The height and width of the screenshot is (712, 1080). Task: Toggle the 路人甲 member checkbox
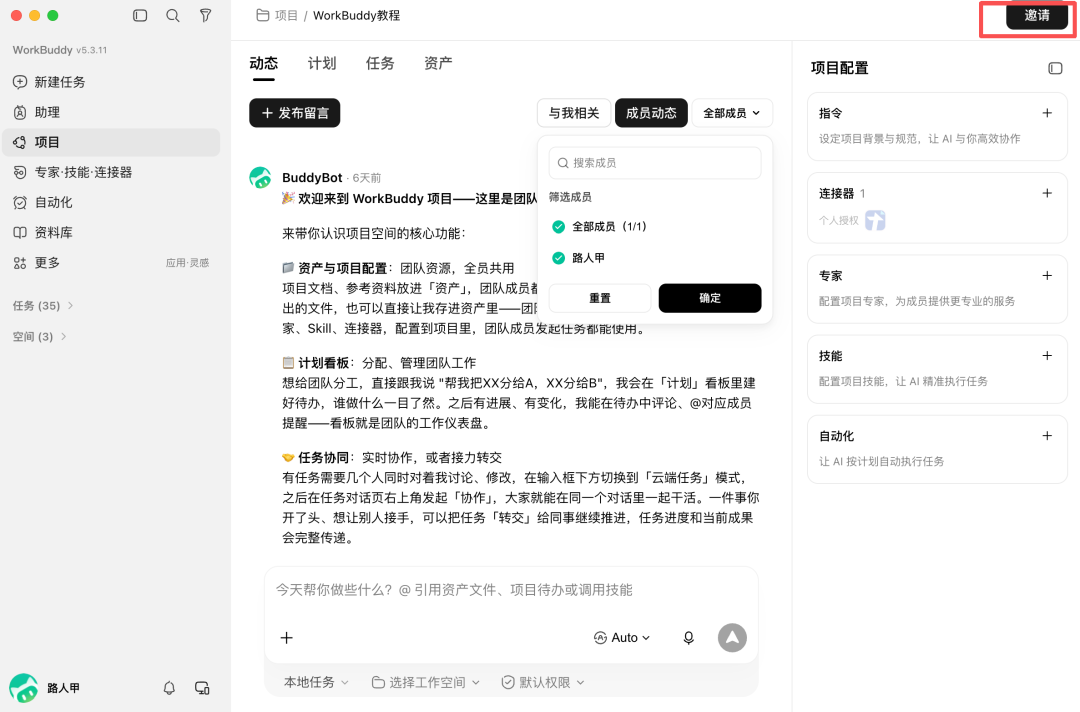click(x=559, y=258)
